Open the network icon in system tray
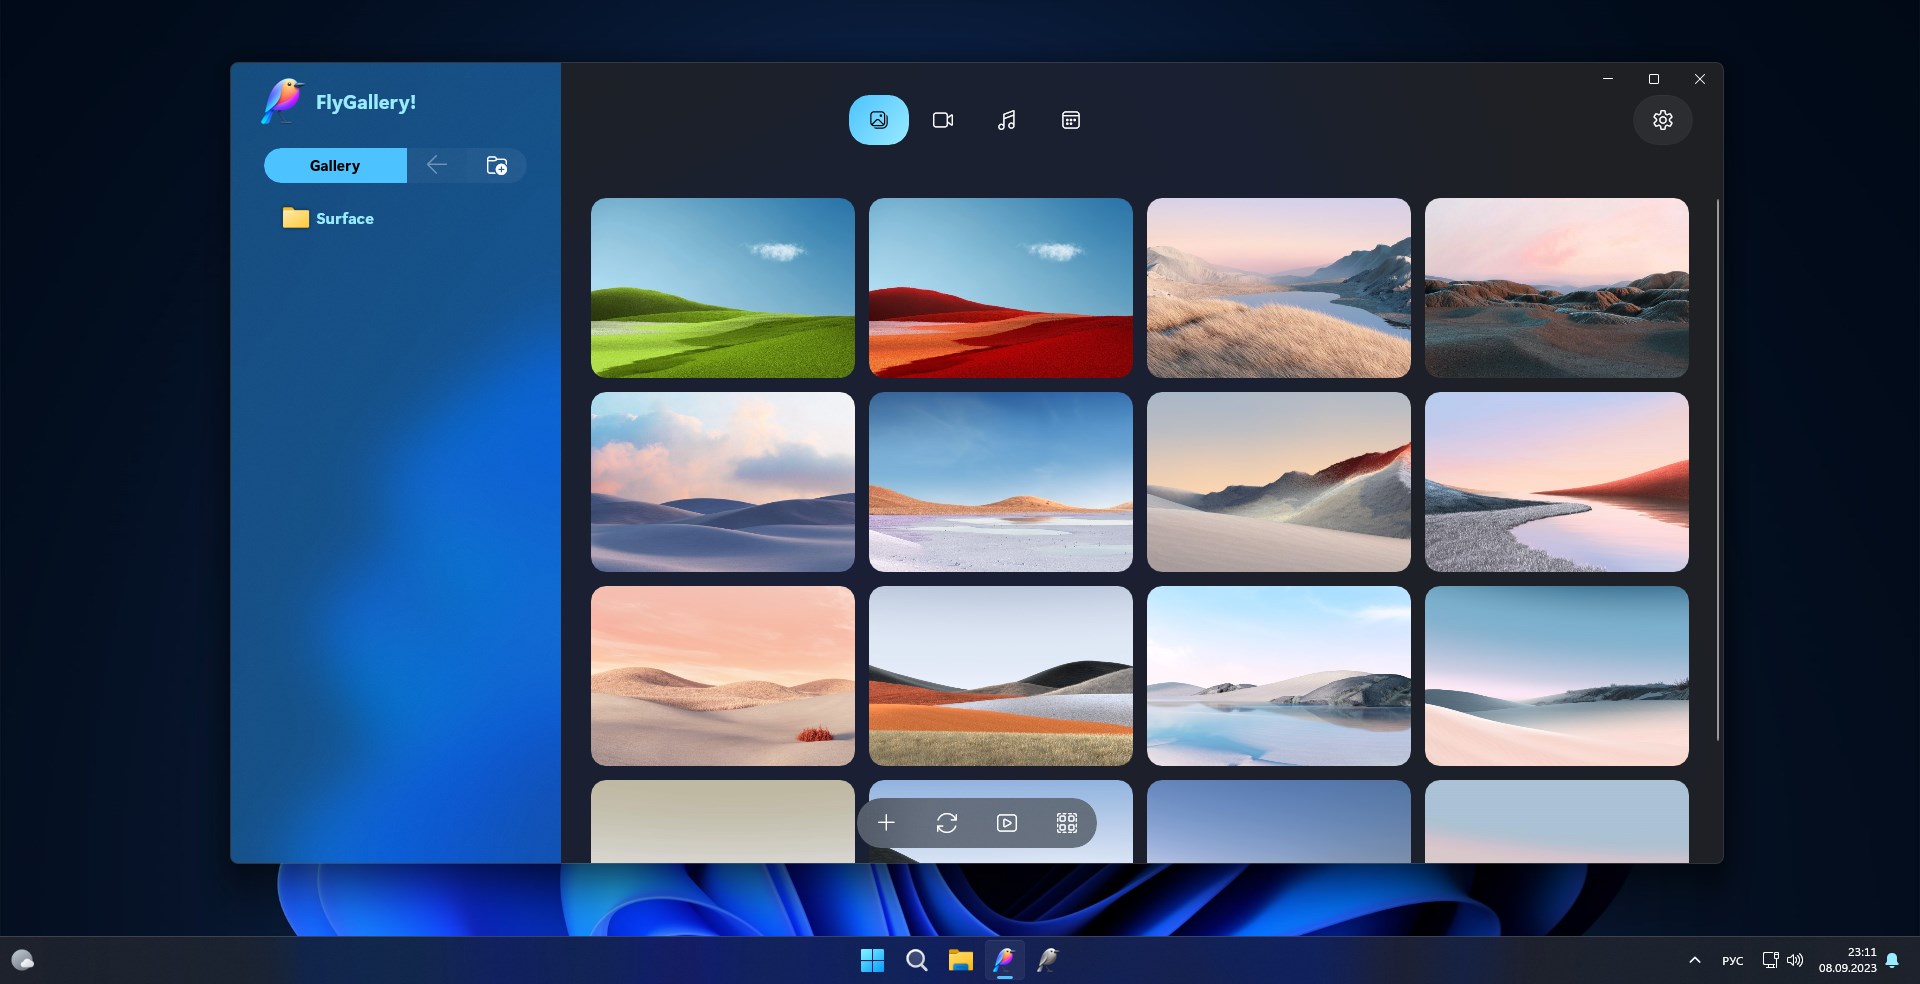The width and height of the screenshot is (1920, 984). coord(1770,960)
